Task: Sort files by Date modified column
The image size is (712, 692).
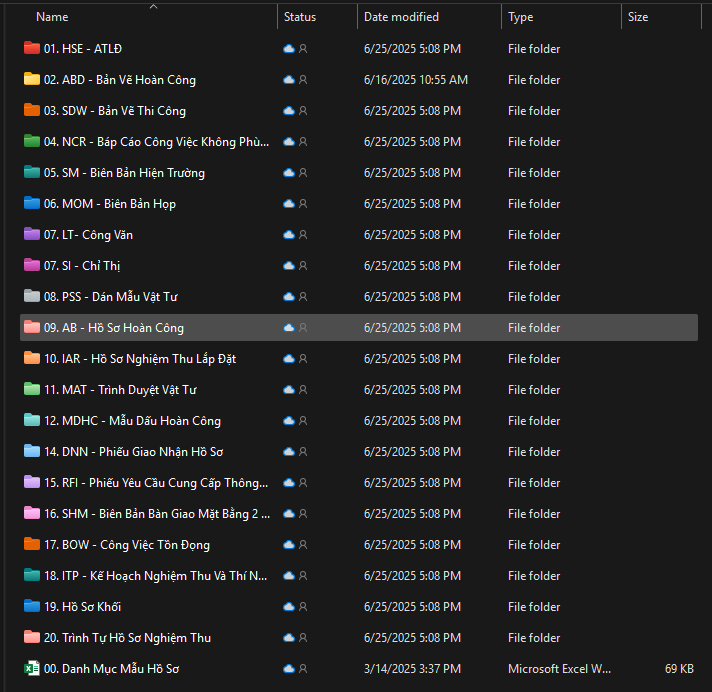Action: coord(401,17)
